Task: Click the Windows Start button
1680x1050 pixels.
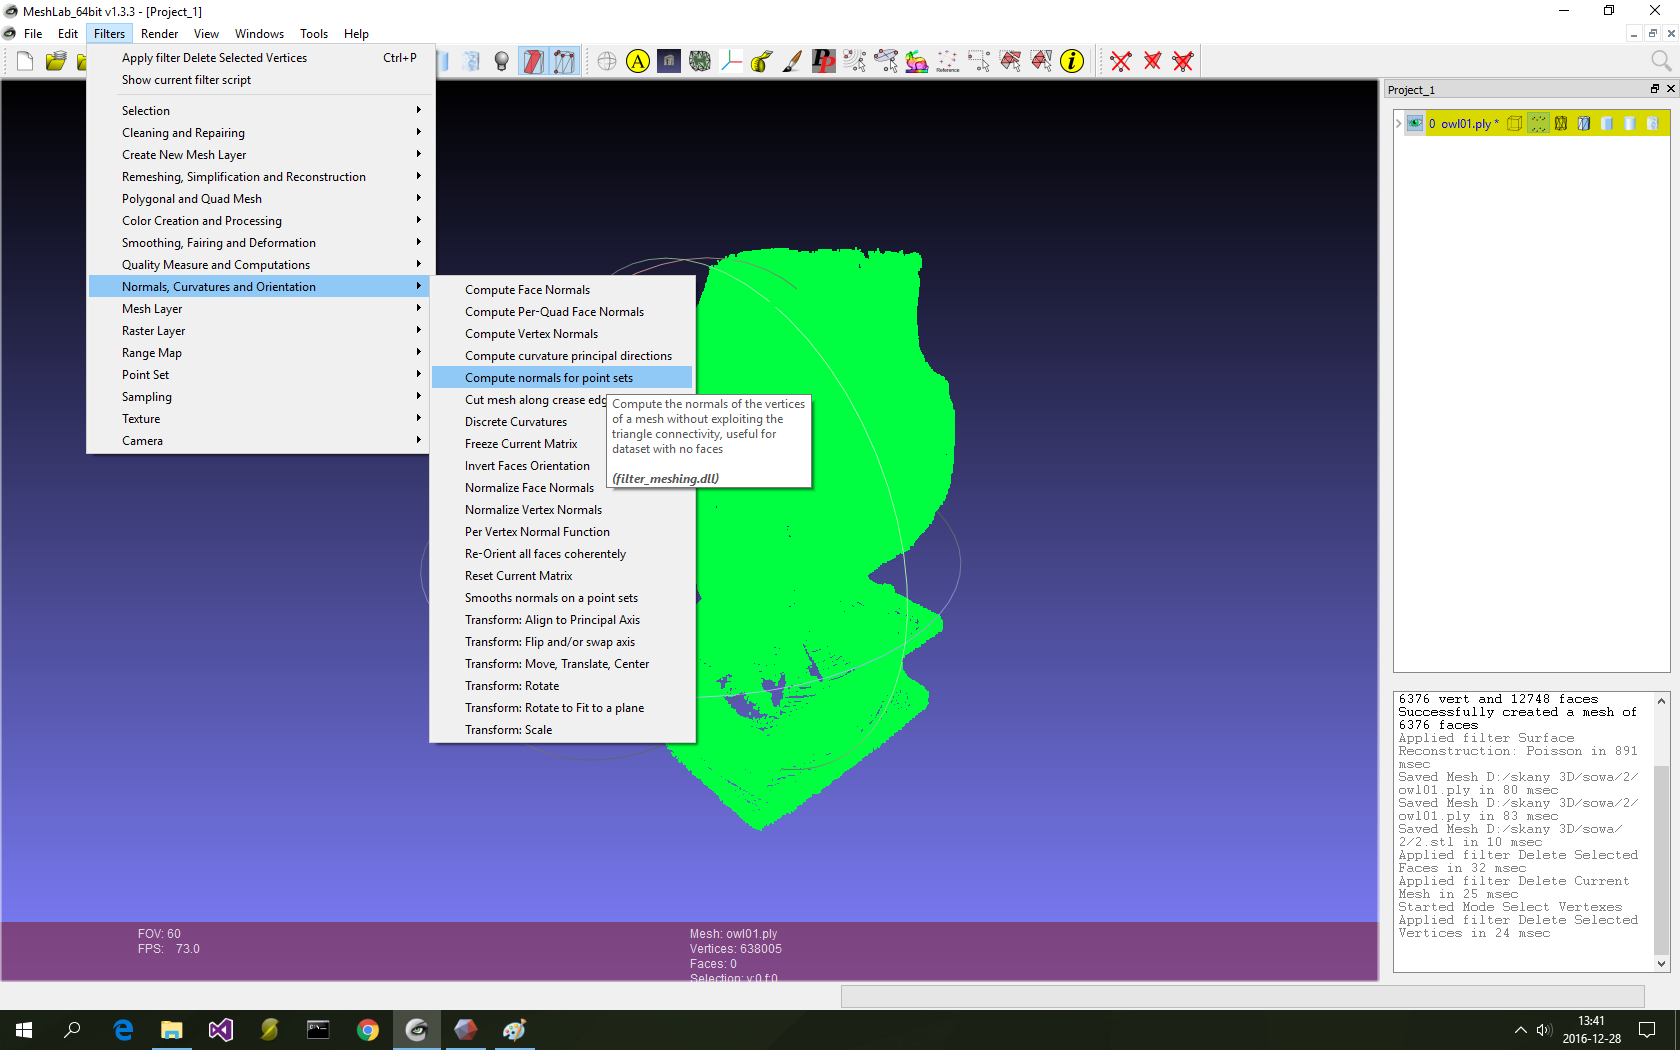Action: click(x=24, y=1030)
